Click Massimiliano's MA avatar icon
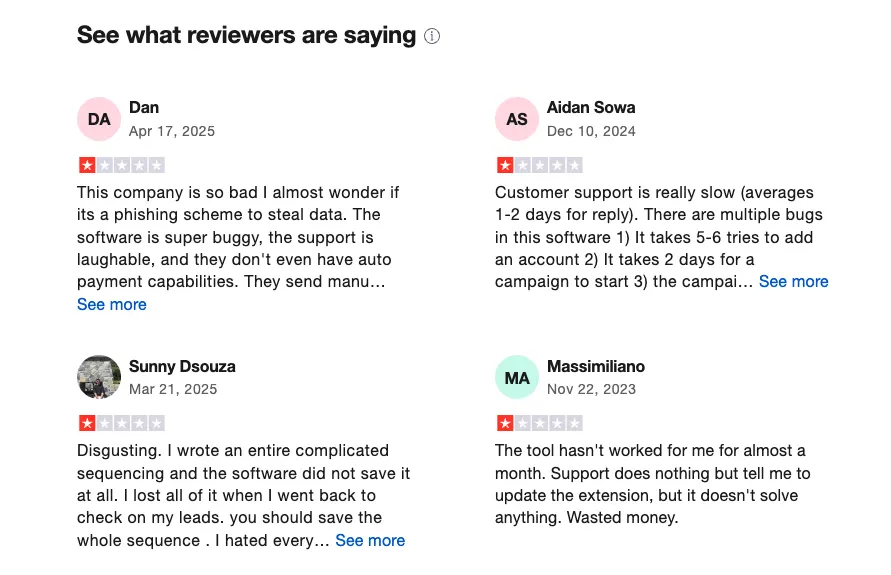The width and height of the screenshot is (891, 575). point(517,377)
